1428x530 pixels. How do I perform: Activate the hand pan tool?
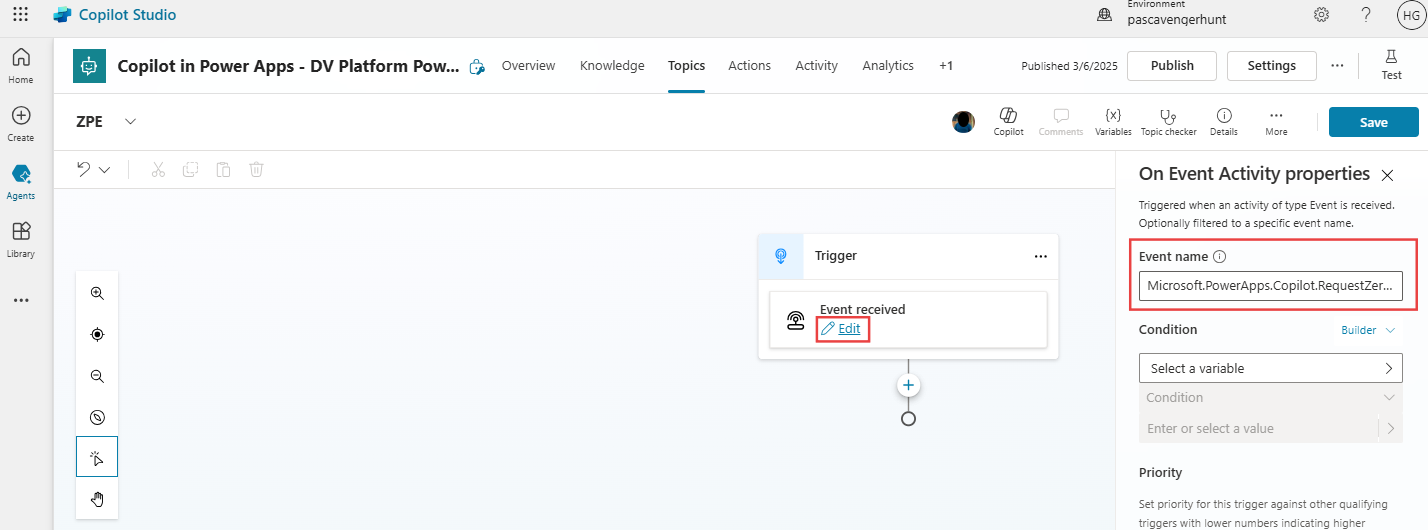click(x=97, y=499)
